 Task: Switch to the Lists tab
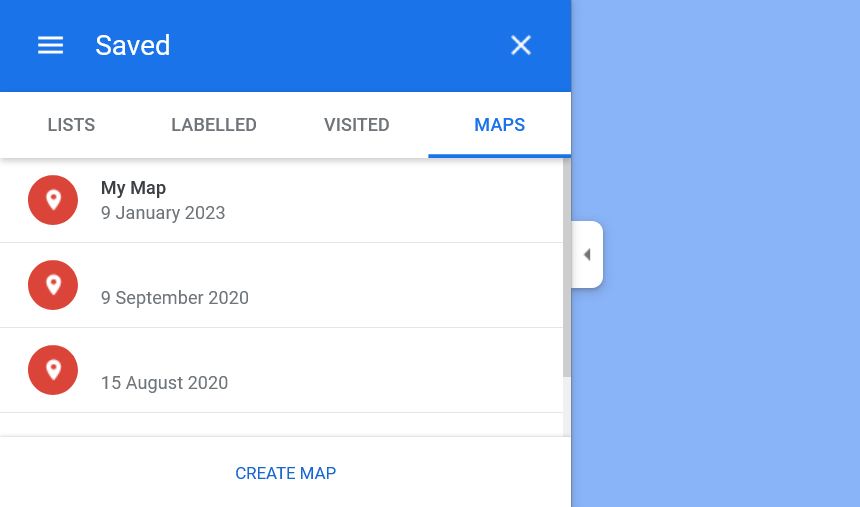(x=71, y=125)
